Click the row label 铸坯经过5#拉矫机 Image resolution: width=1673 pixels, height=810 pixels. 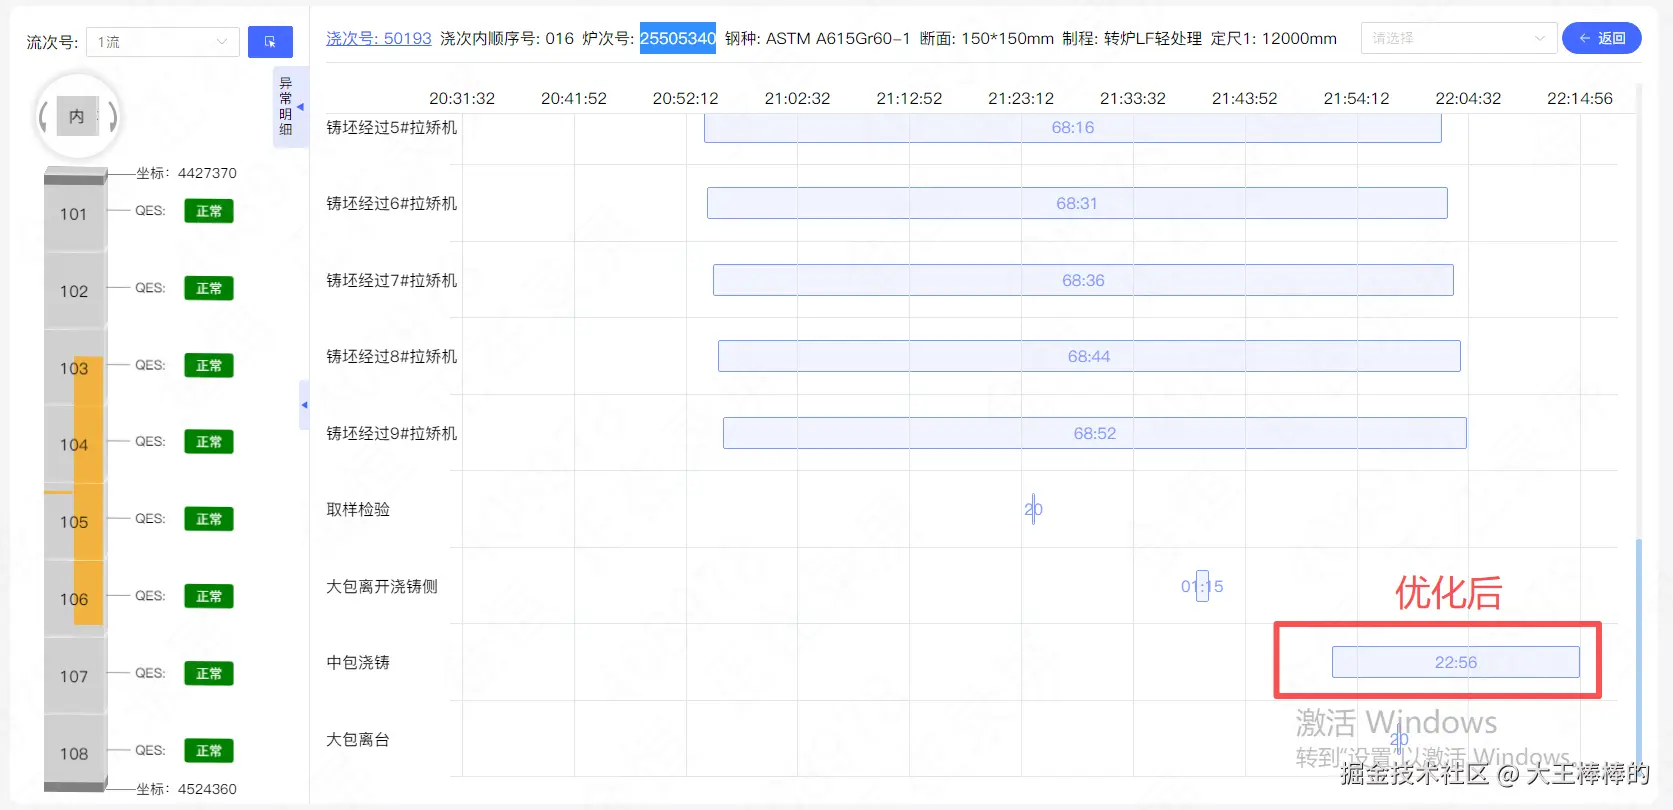coord(392,127)
